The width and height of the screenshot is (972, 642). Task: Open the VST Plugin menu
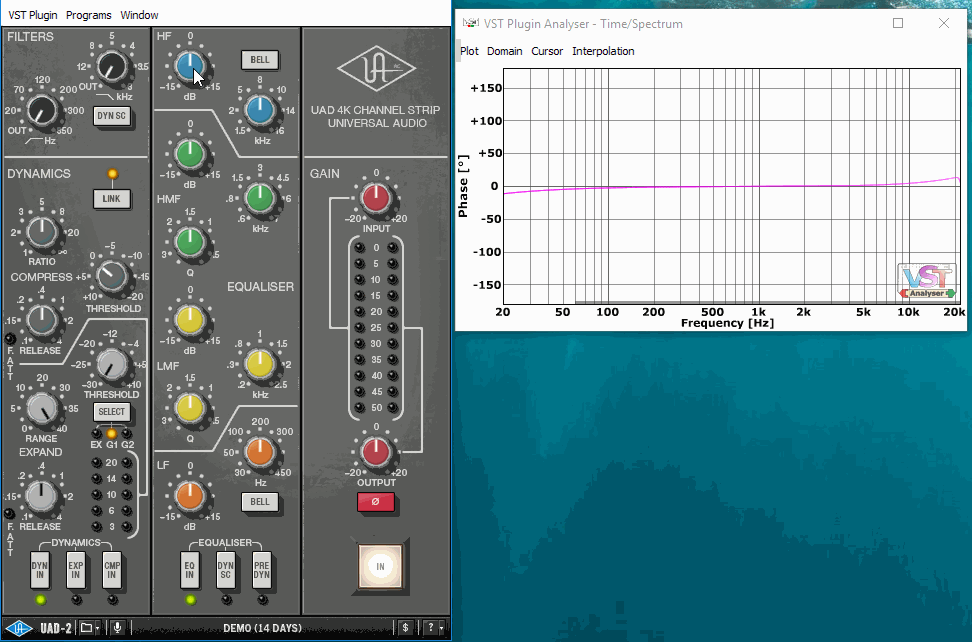tap(33, 15)
